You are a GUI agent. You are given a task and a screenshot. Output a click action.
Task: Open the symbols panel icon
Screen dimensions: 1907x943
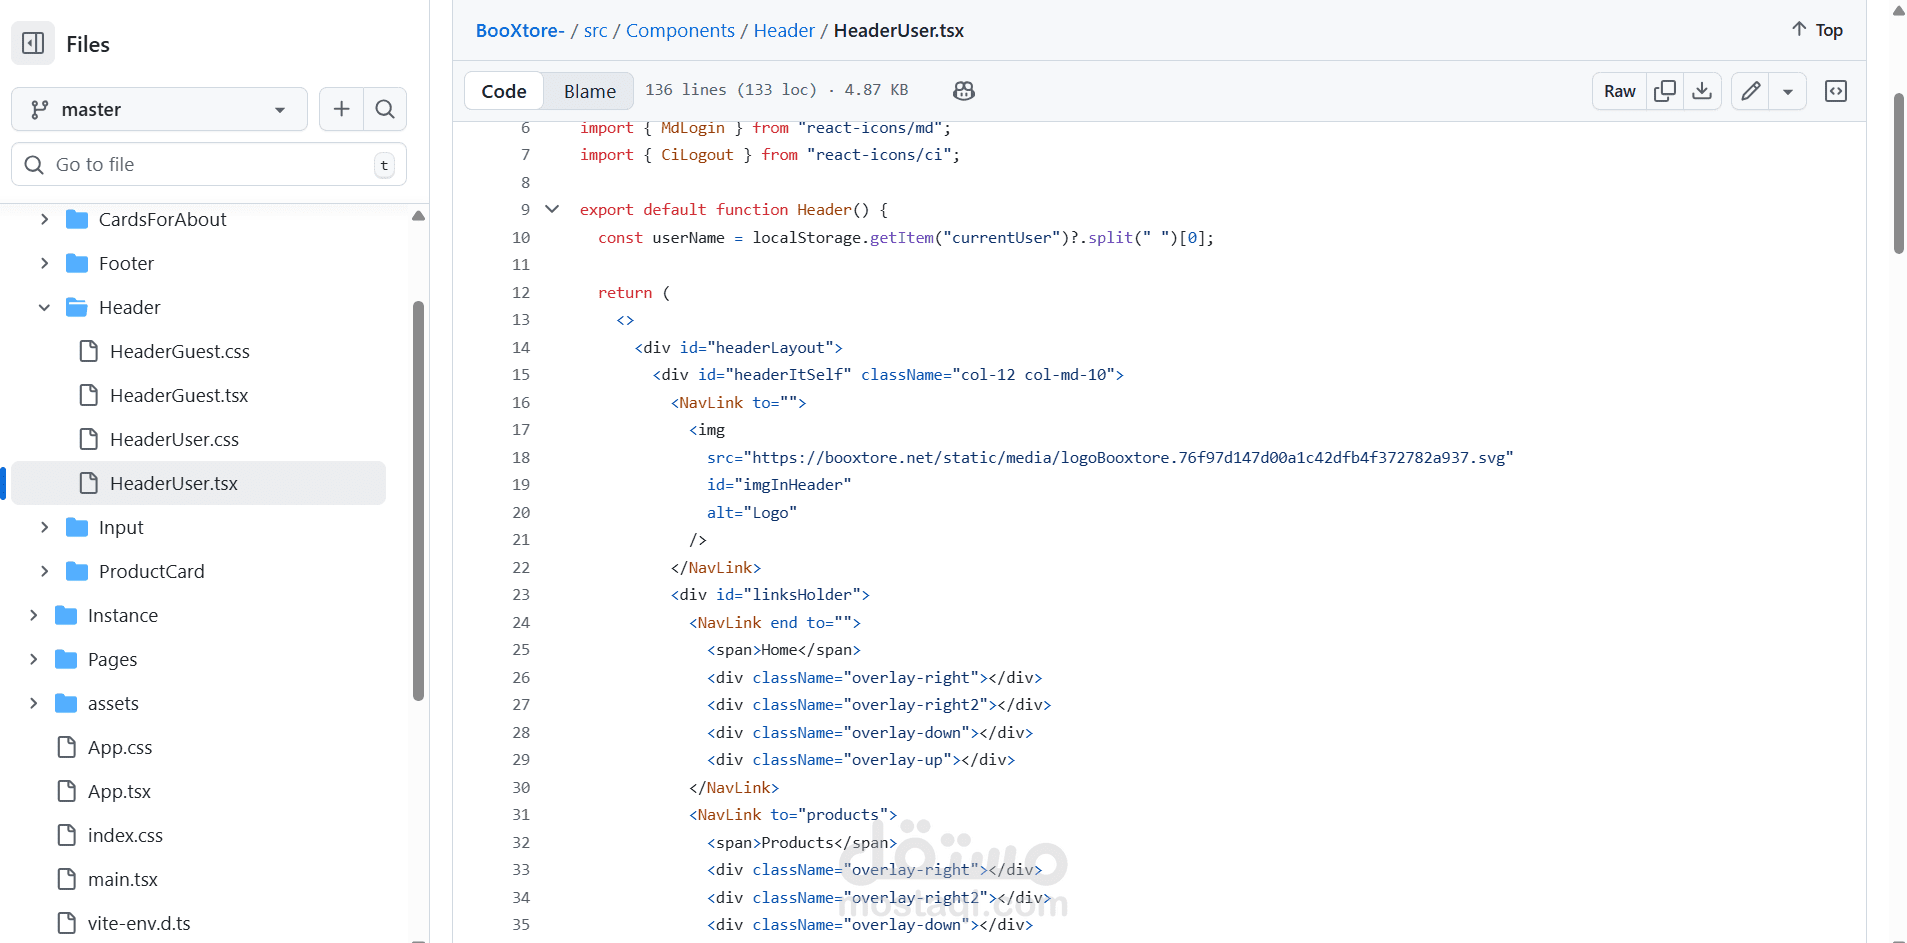click(1836, 91)
